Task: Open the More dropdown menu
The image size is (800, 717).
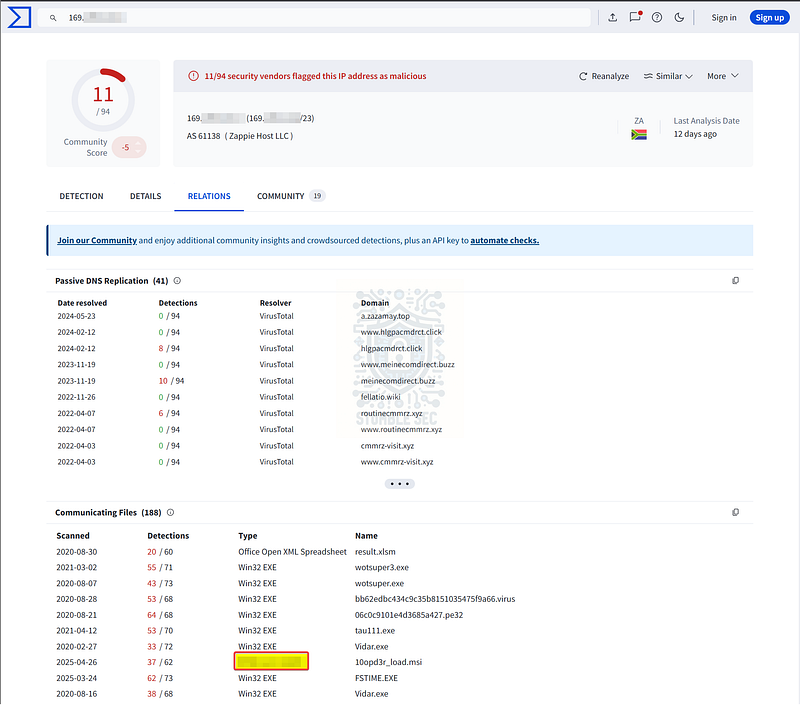Action: point(722,76)
